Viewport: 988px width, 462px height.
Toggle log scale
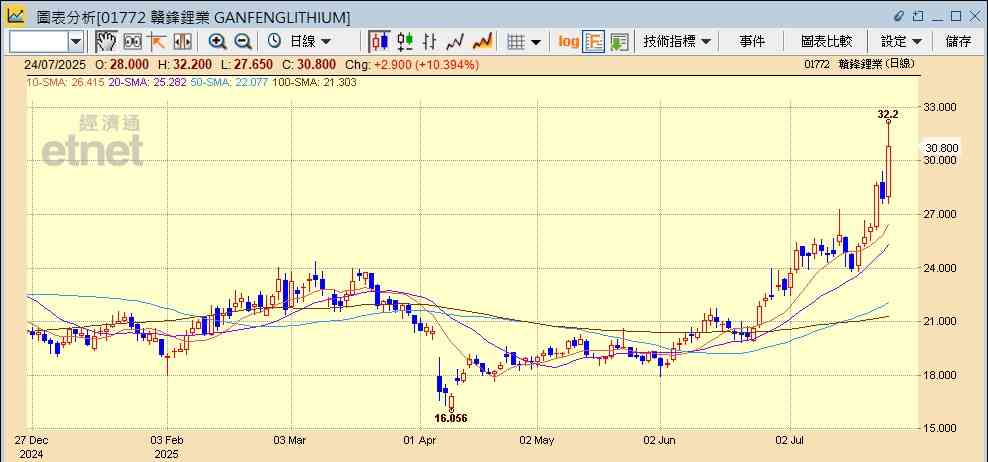point(568,42)
